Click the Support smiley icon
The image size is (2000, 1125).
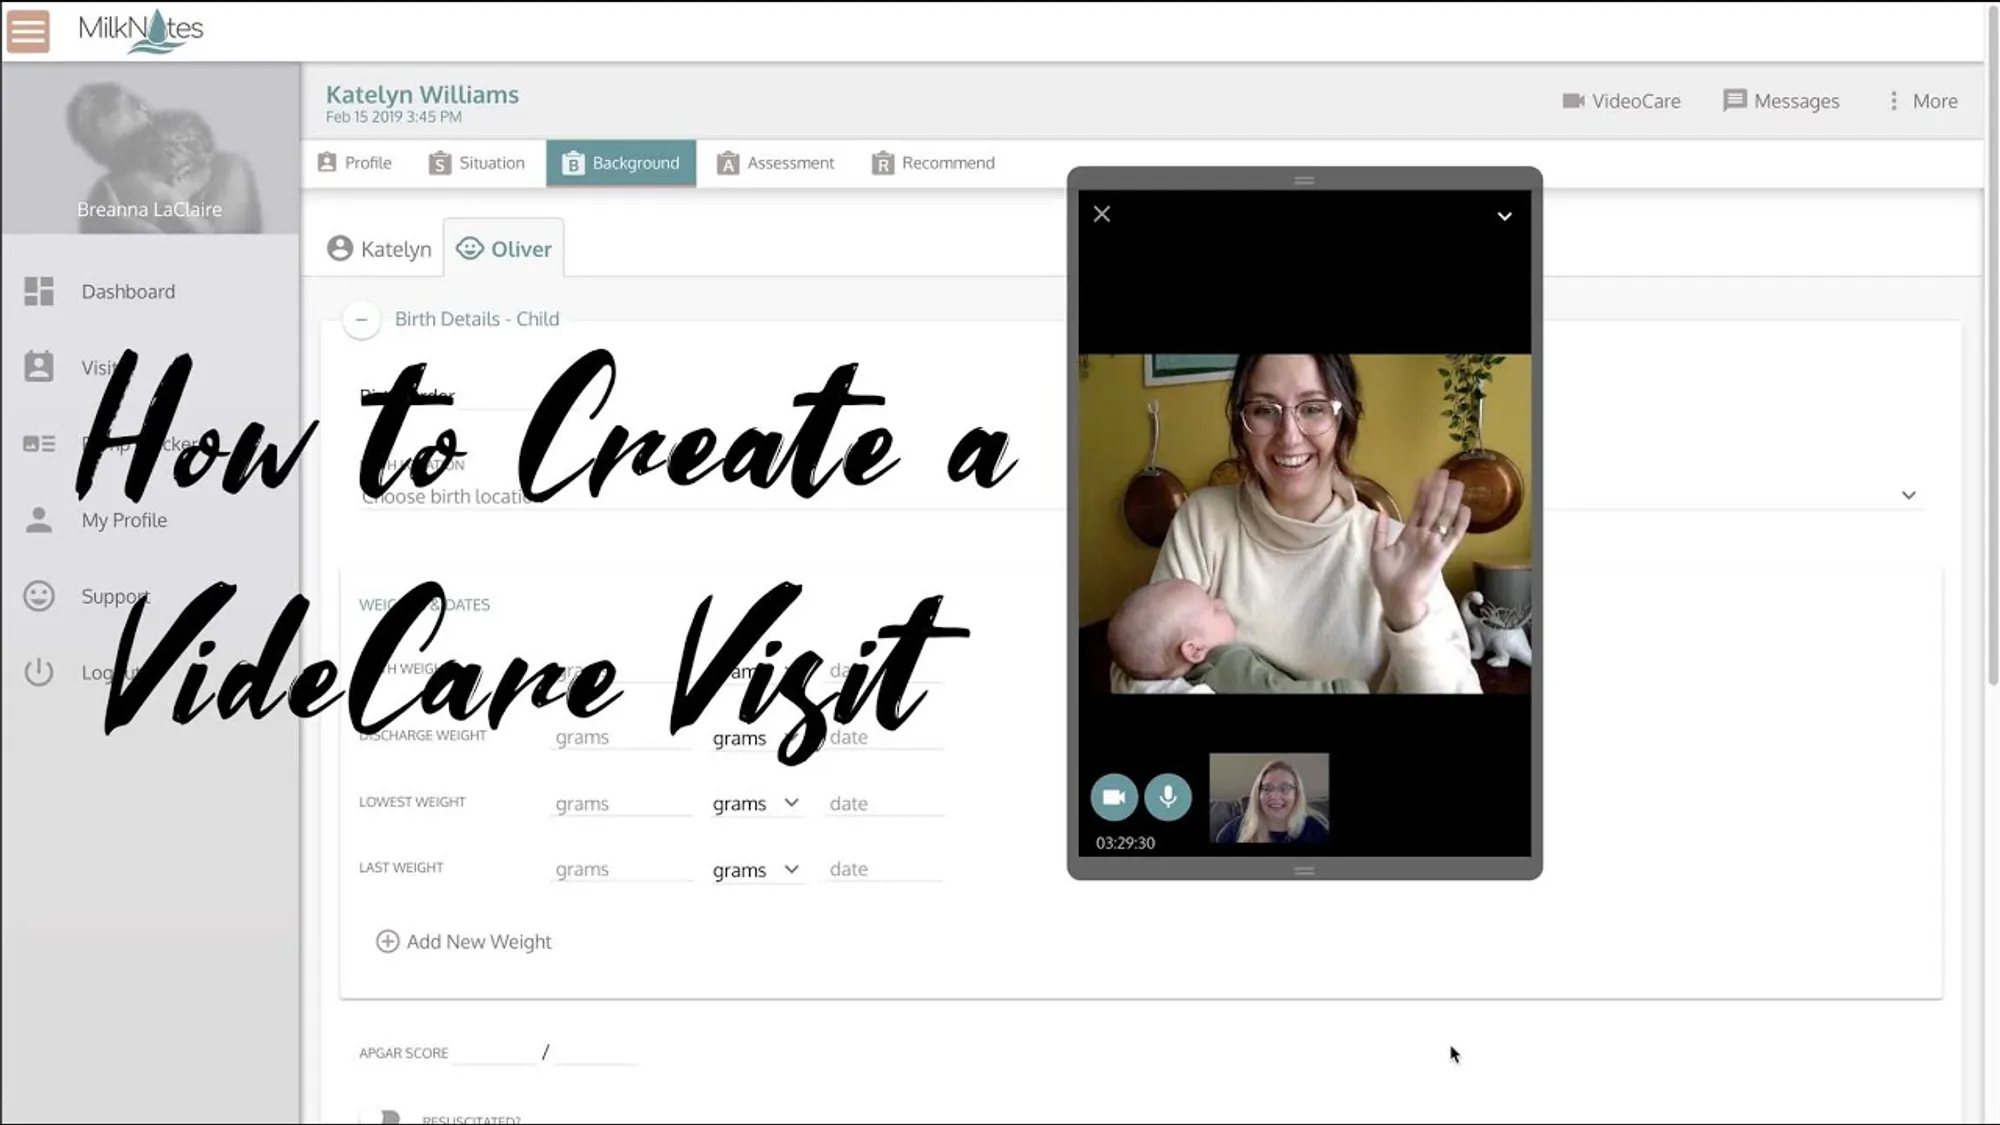[39, 596]
